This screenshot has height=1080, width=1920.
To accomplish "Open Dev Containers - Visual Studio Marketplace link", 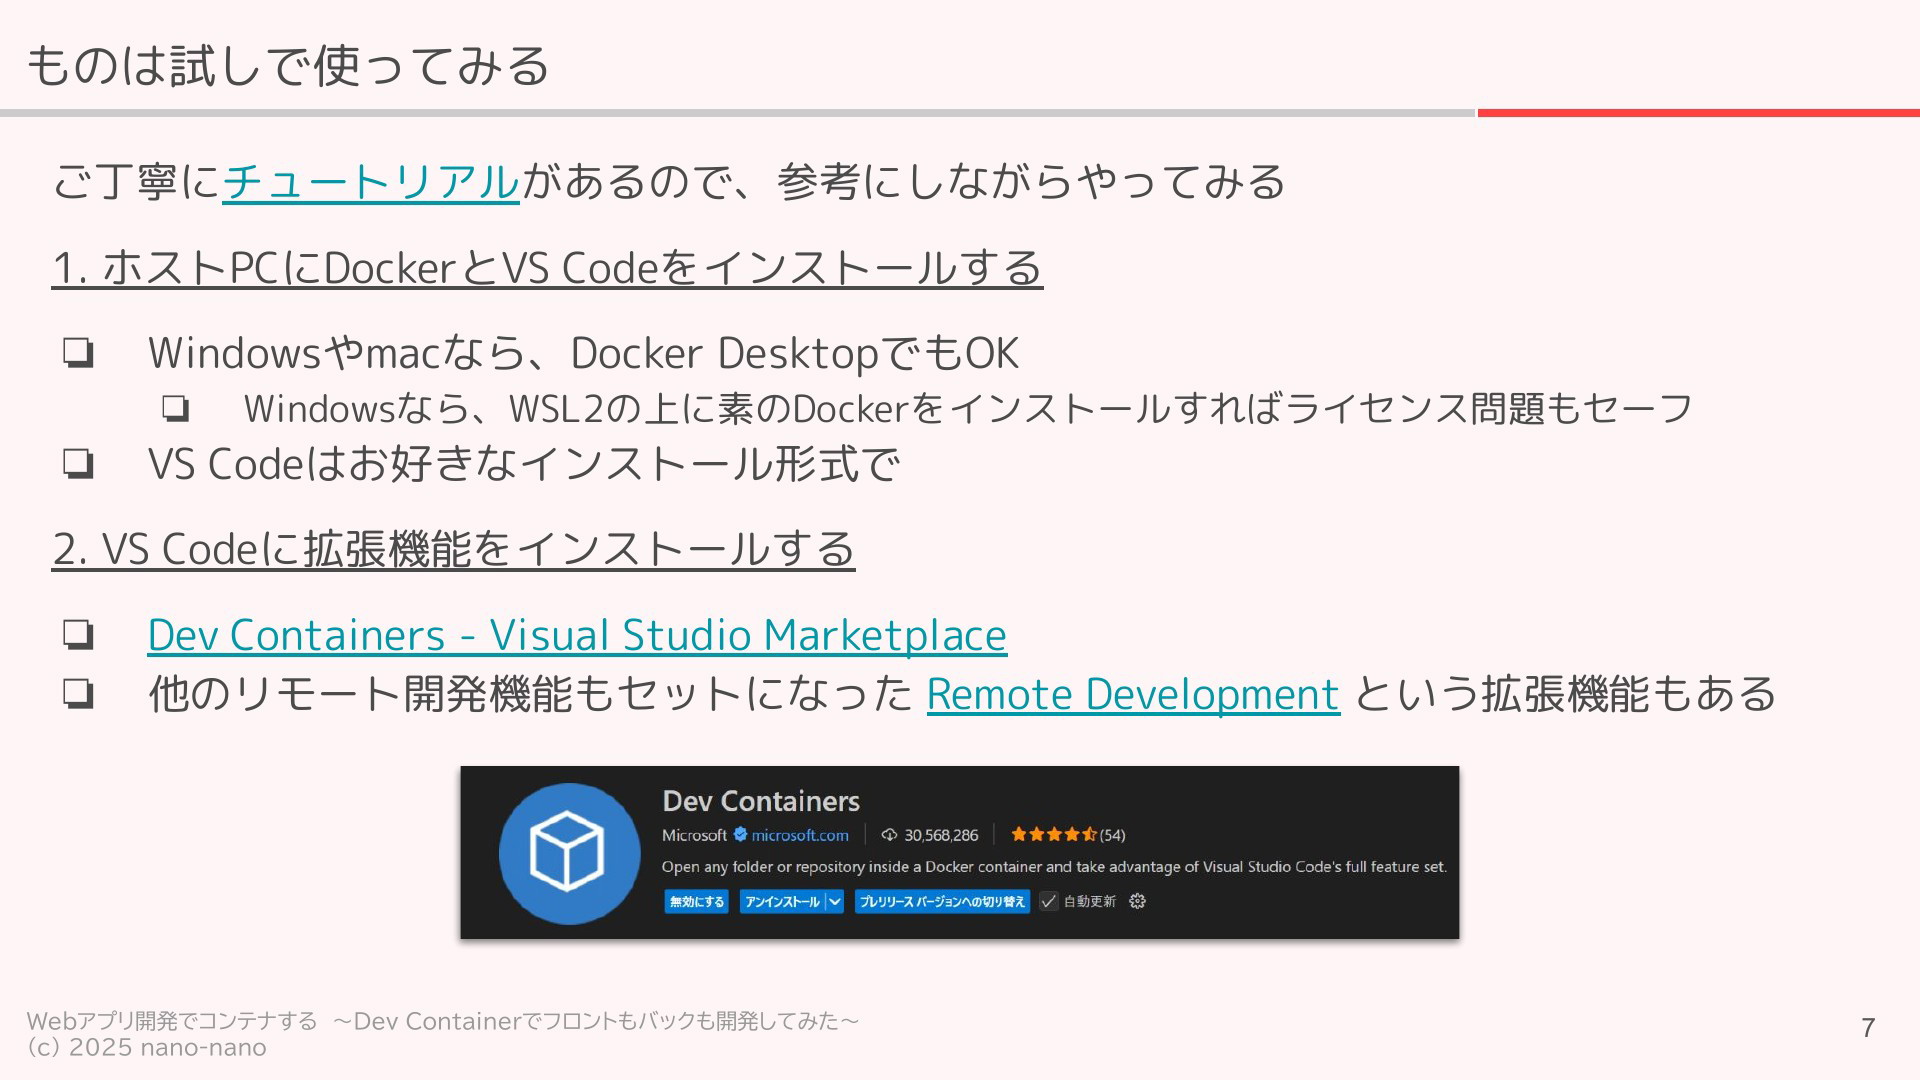I will (x=577, y=635).
